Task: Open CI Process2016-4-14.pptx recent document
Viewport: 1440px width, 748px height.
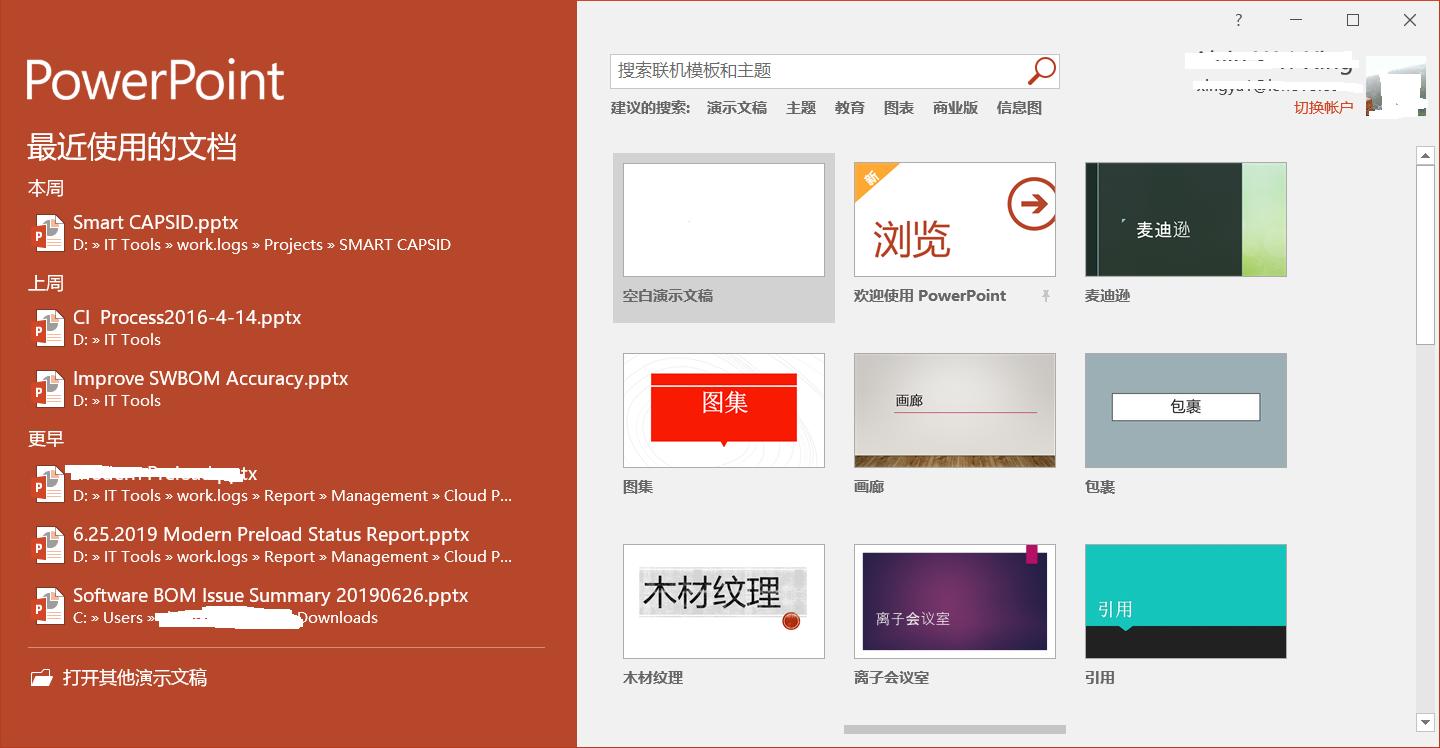Action: [286, 327]
